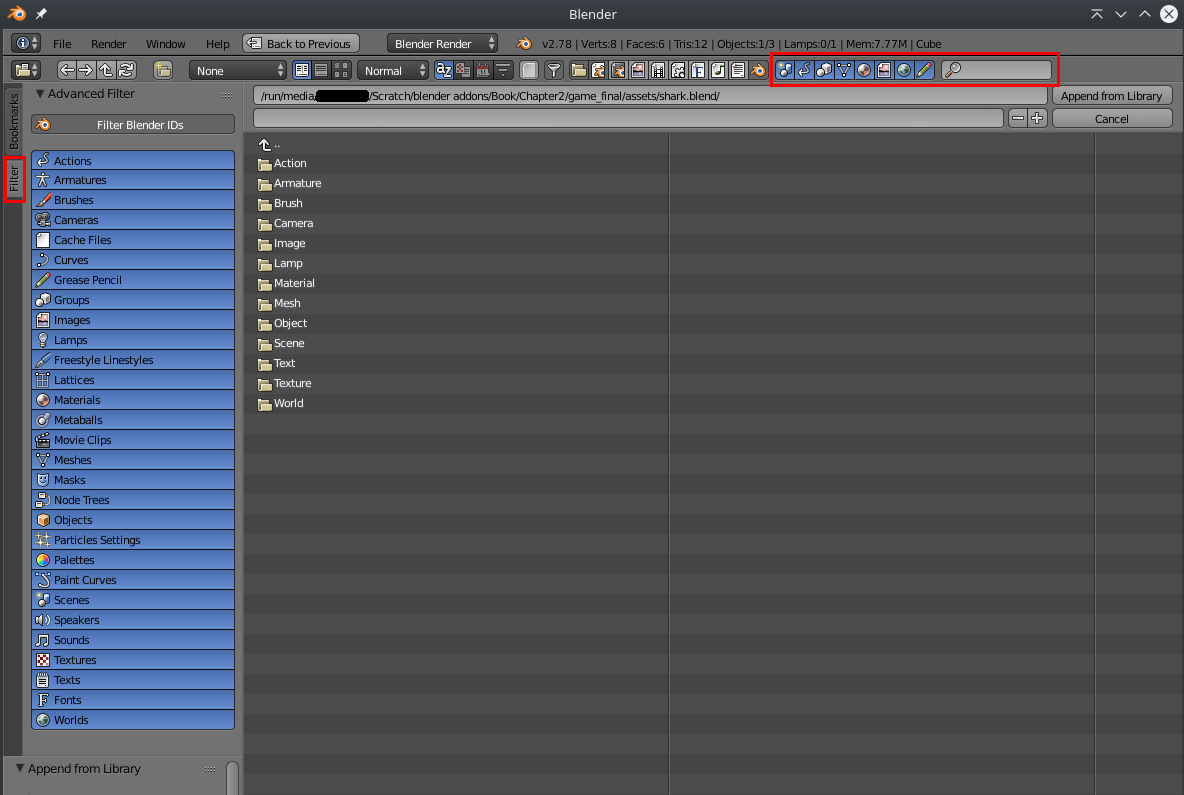
Task: Disable Armatures in the Advanced Filter
Action: click(x=132, y=179)
